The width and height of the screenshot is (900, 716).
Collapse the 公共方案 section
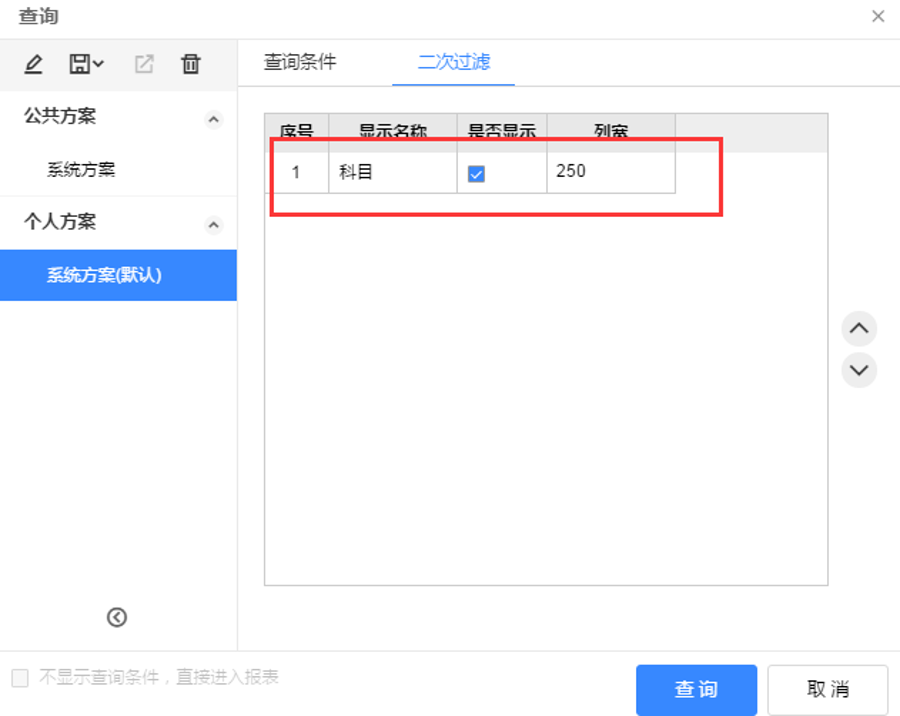coord(213,119)
